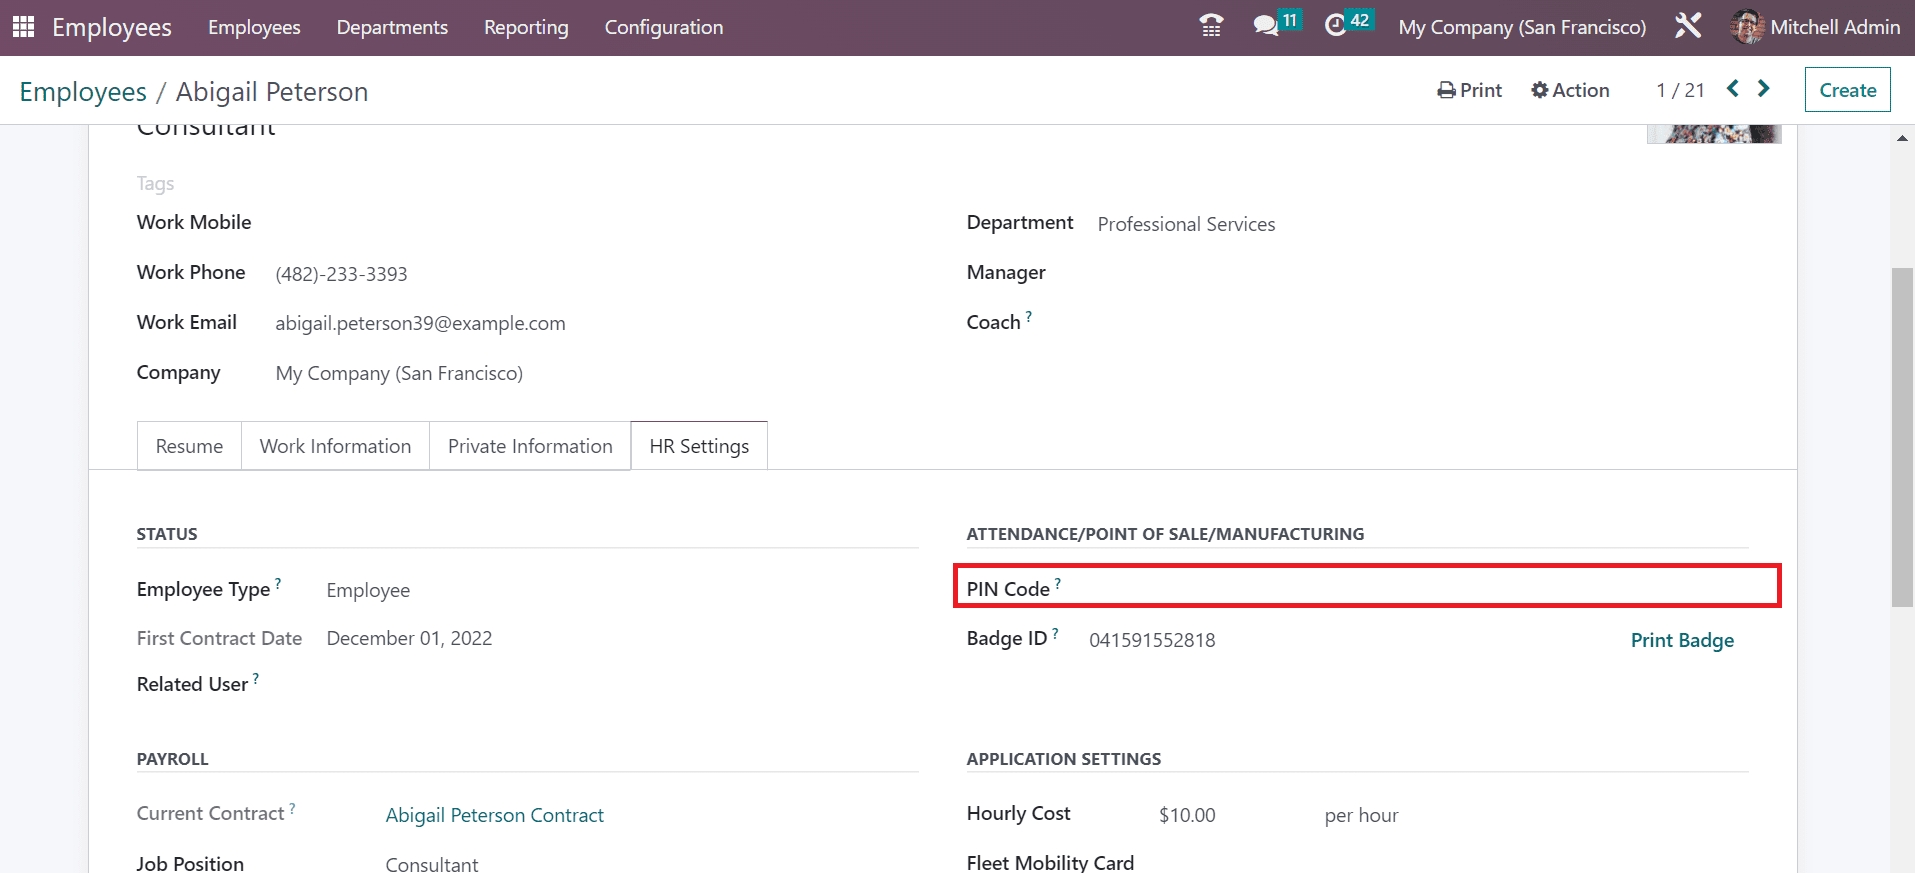Click the Create button
Screen dimensions: 1915x873
(x=1847, y=90)
